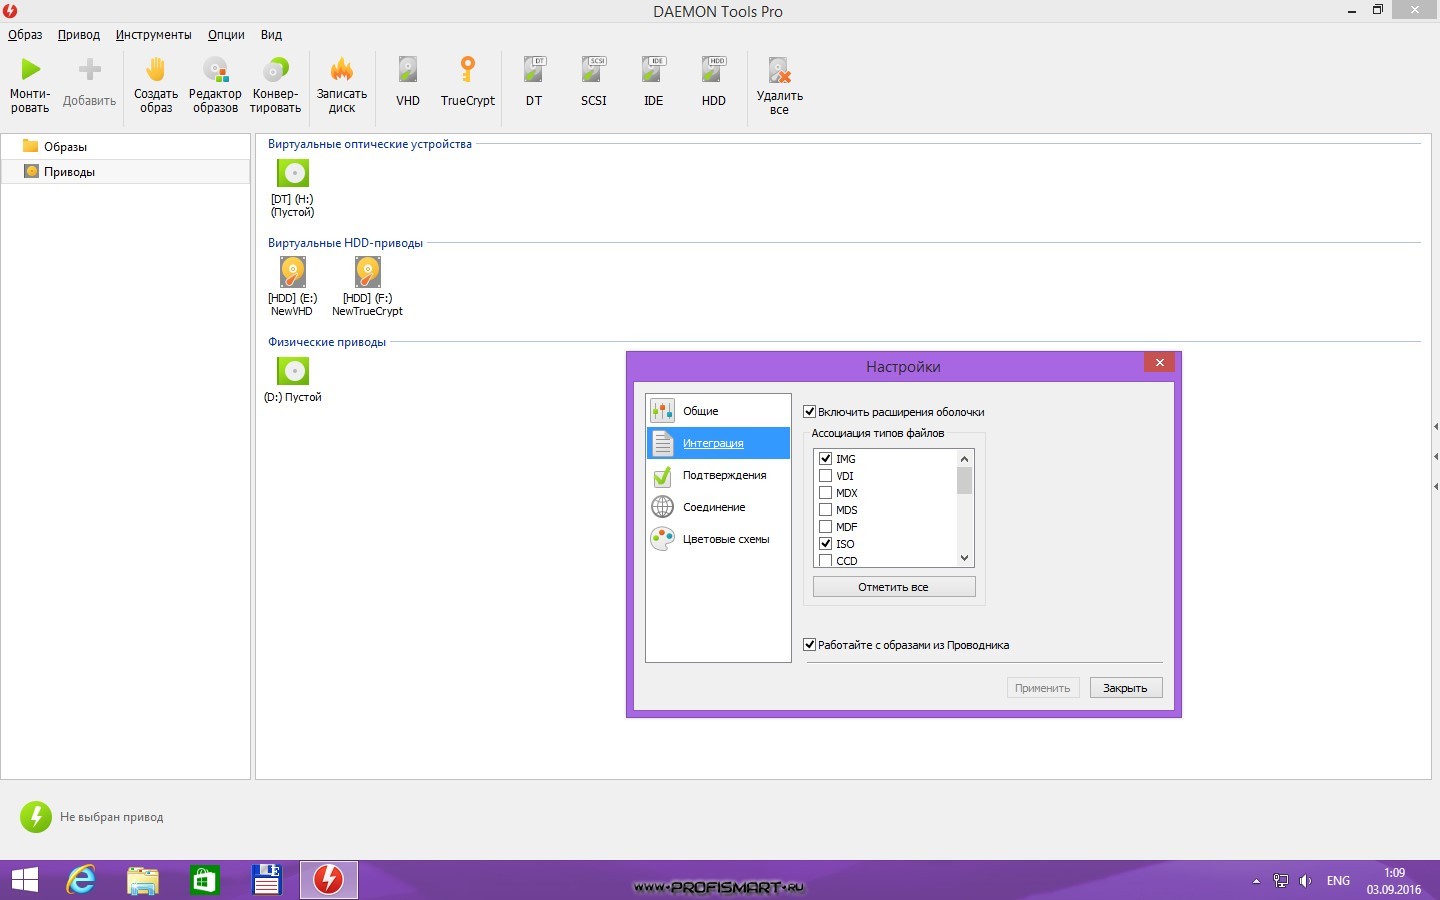Click DAEMON Tools taskbar icon
This screenshot has width=1440, height=900.
point(328,880)
